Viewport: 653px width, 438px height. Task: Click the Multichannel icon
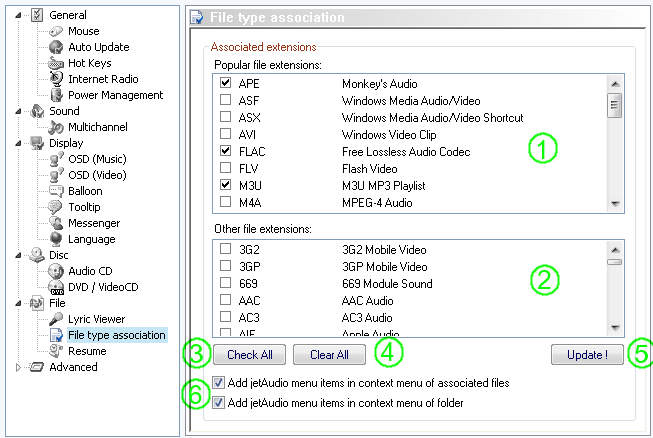point(56,127)
